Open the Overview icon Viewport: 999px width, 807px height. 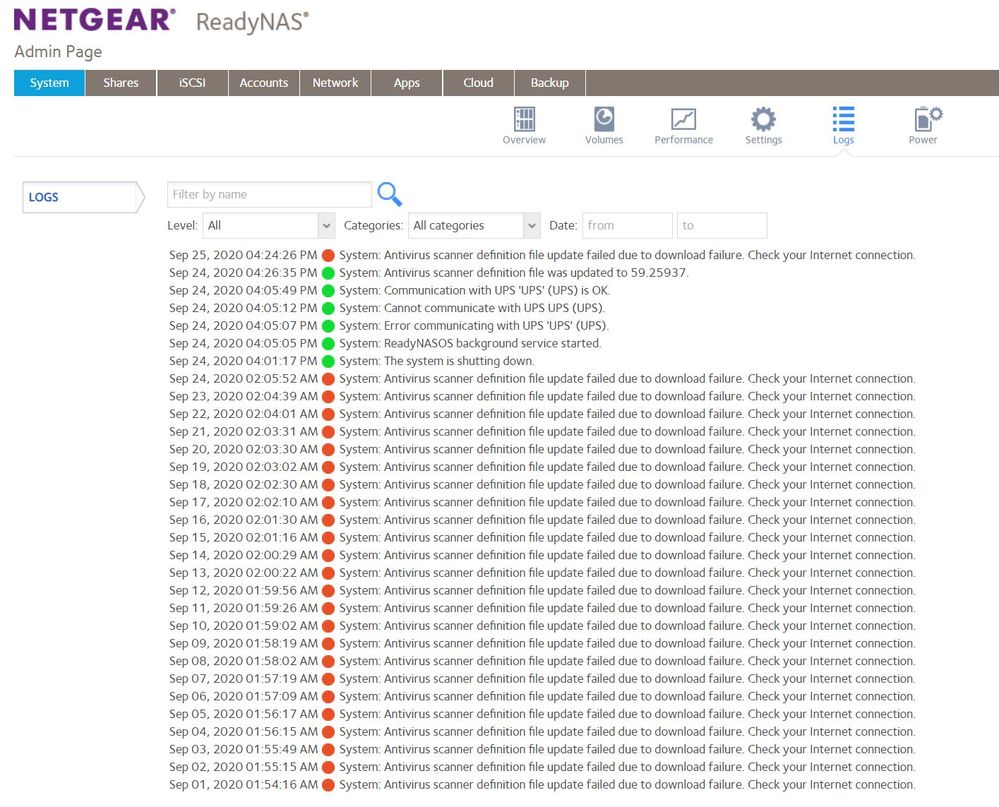(524, 121)
